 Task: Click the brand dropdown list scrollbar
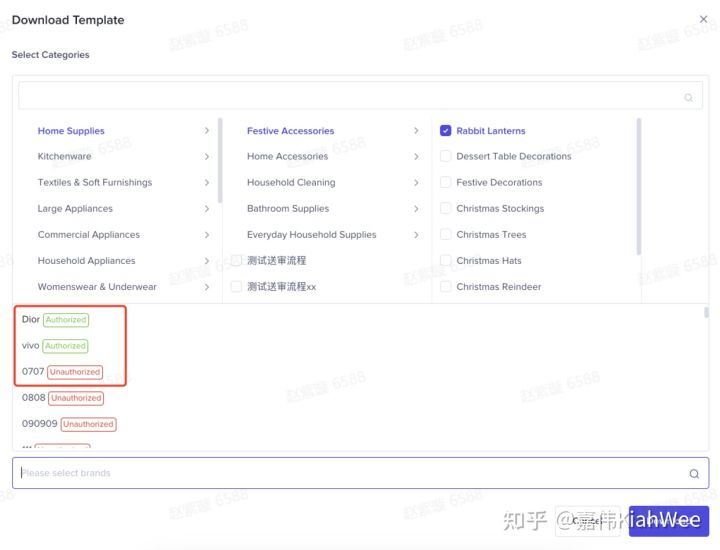706,313
